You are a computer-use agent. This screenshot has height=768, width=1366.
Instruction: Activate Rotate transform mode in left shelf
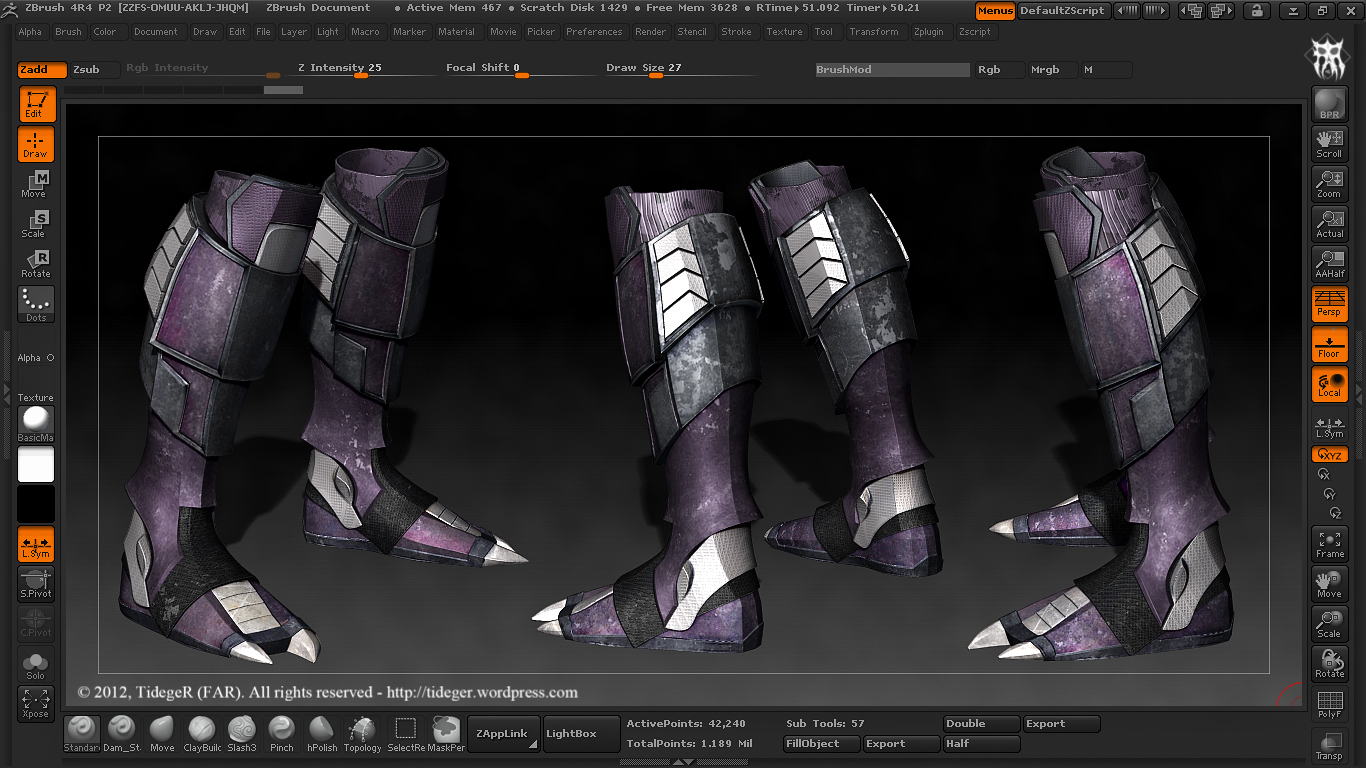point(36,264)
